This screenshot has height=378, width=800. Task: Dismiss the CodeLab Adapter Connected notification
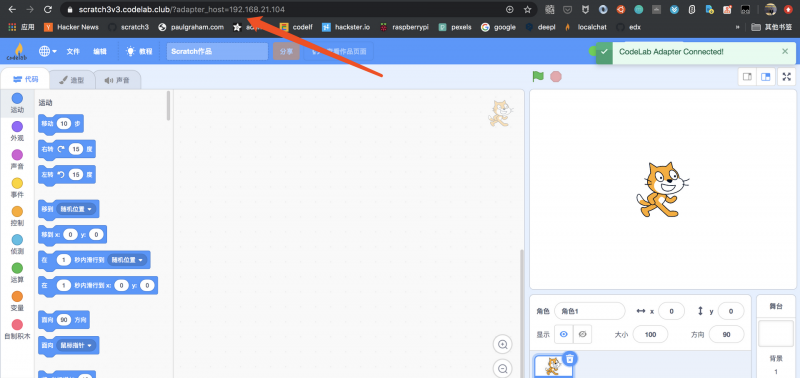point(785,52)
